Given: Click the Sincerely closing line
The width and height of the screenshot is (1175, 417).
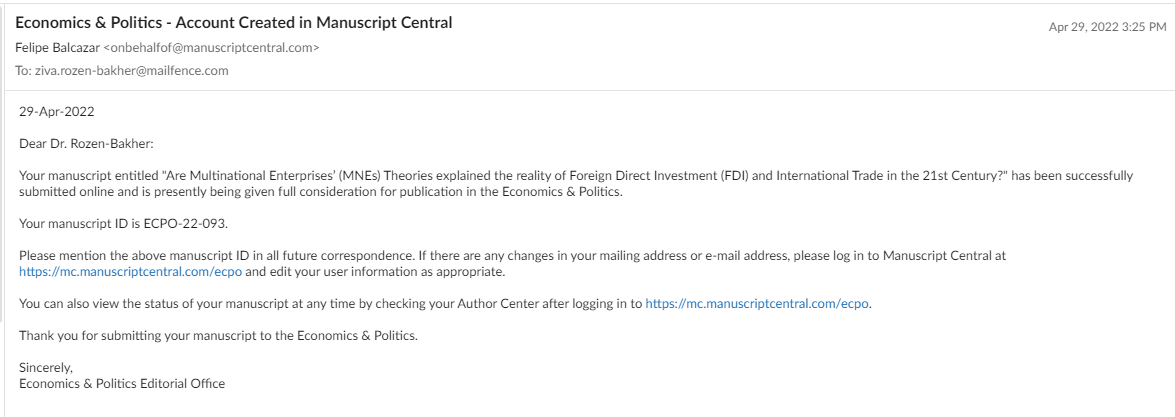Looking at the screenshot, I should 46,368.
